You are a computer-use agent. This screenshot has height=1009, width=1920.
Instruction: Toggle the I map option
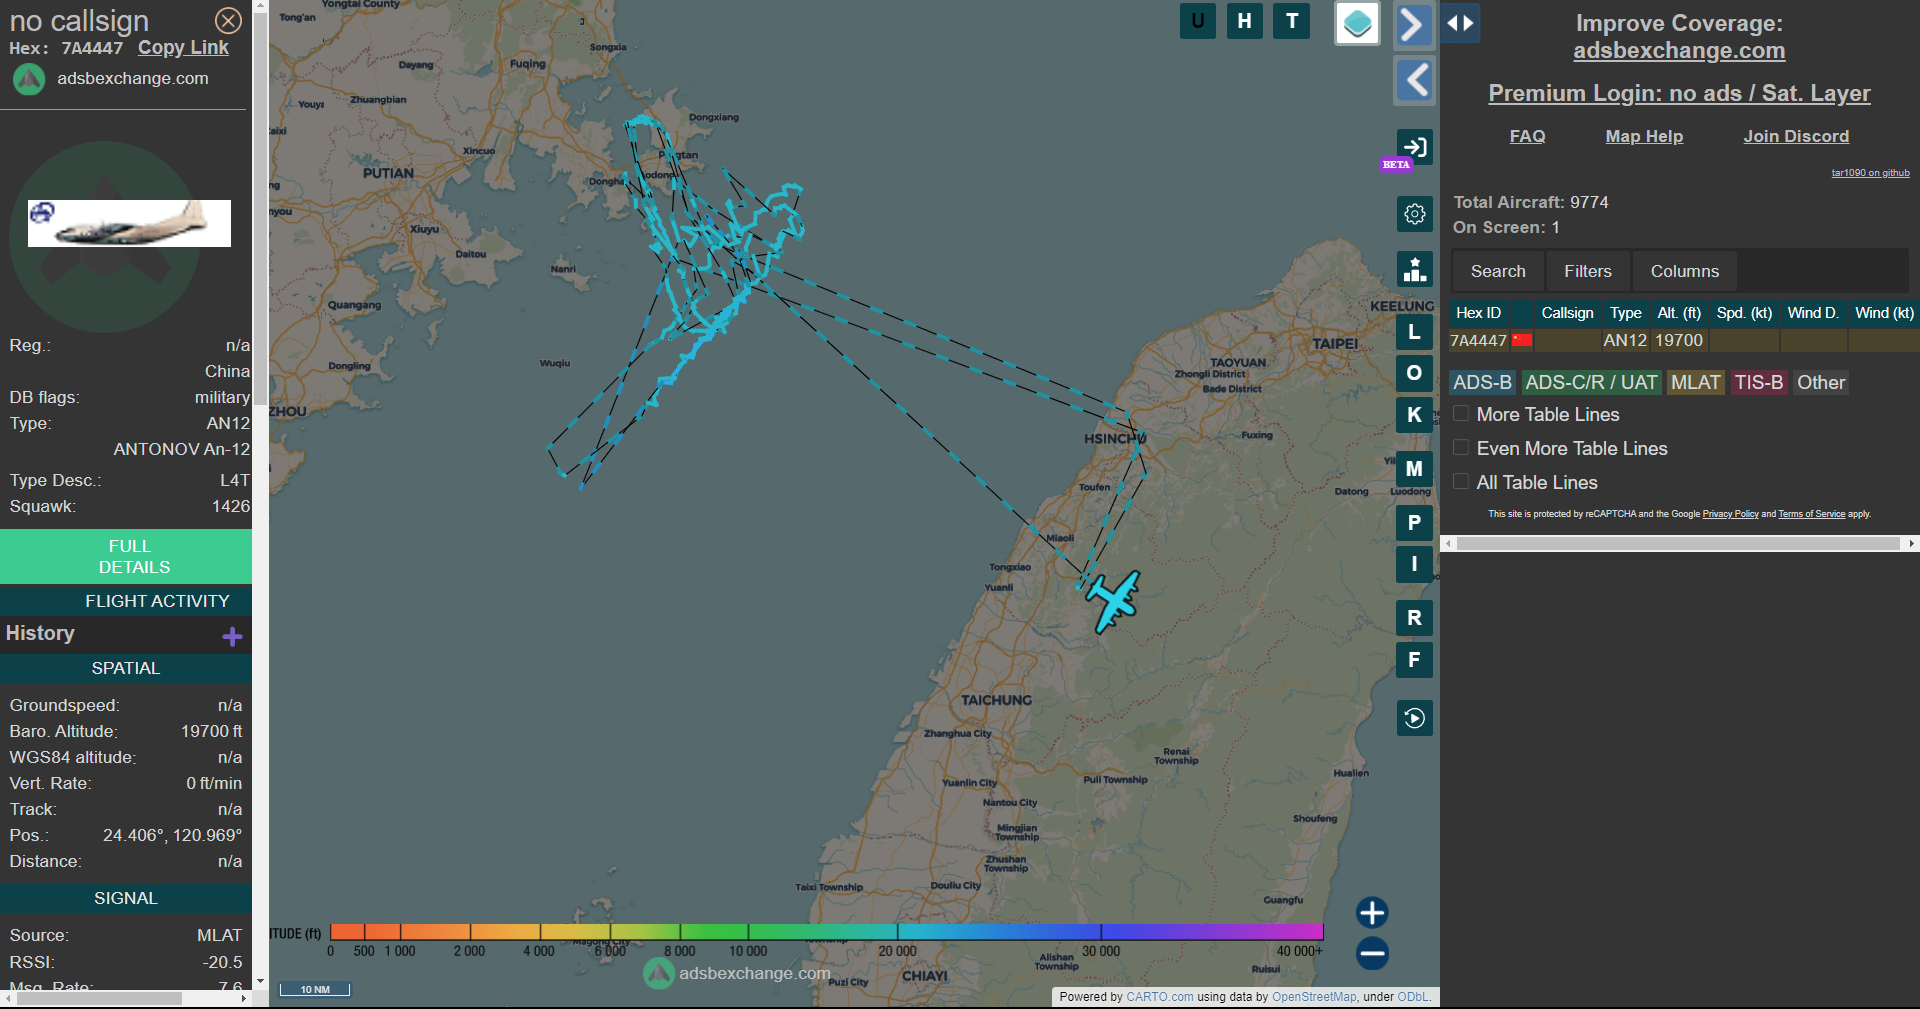[x=1414, y=564]
